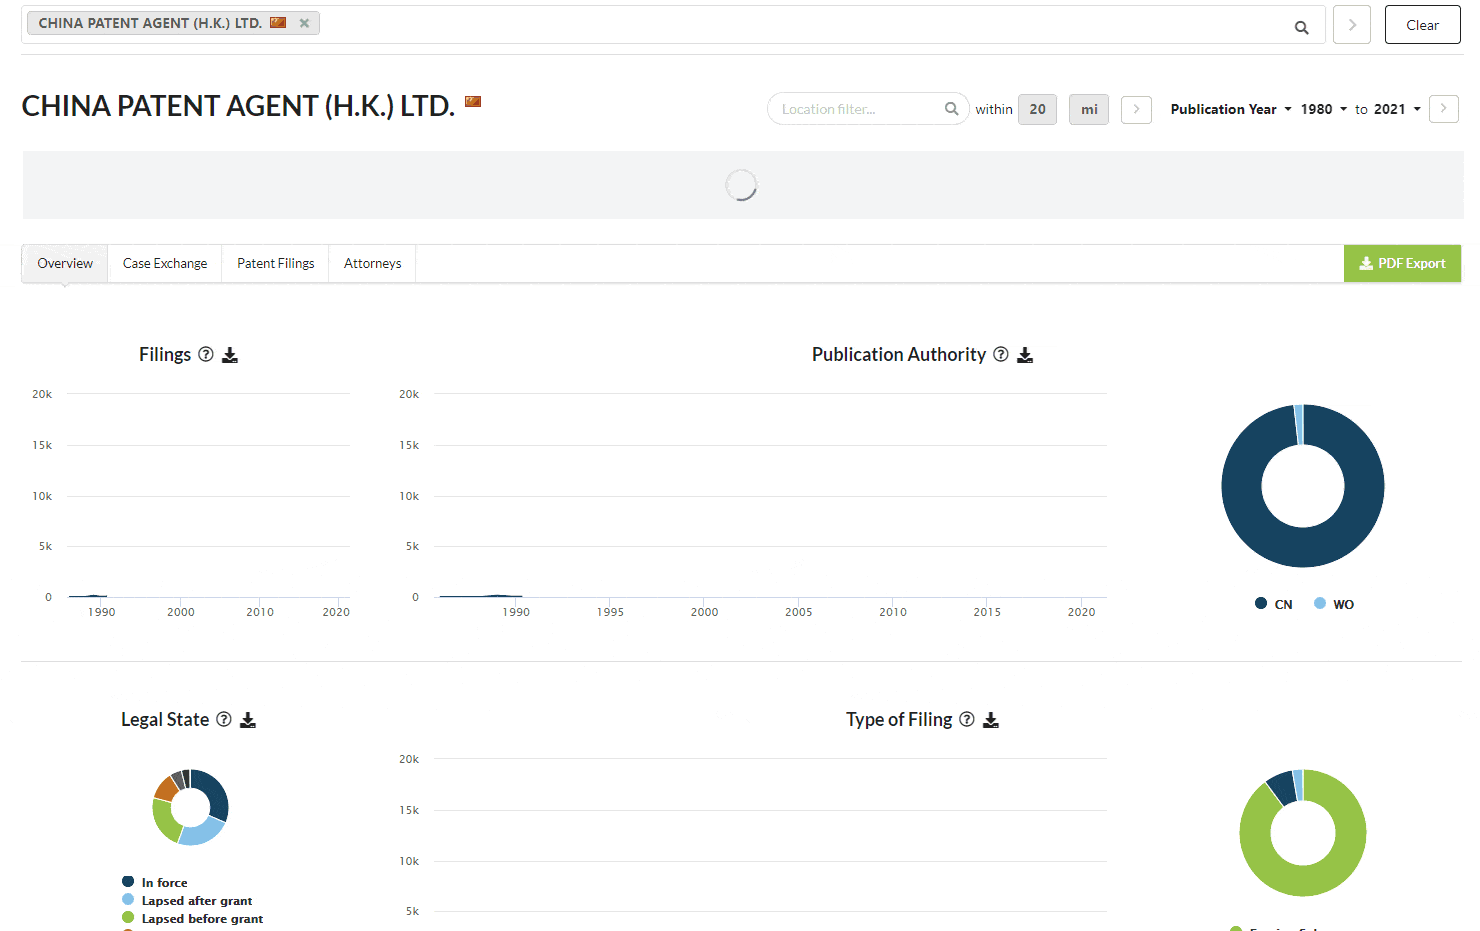Switch to the Case Exchange tab

[x=165, y=264]
